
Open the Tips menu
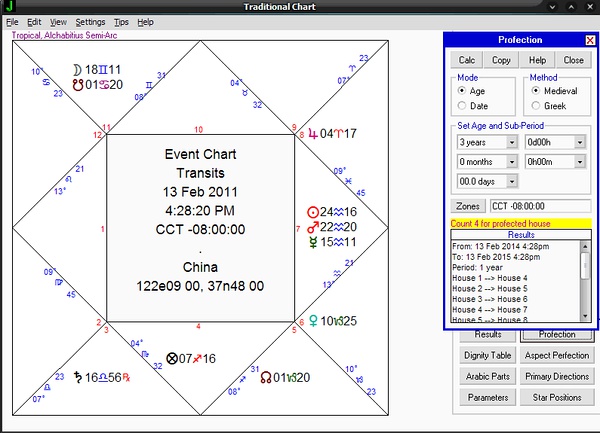coord(121,21)
